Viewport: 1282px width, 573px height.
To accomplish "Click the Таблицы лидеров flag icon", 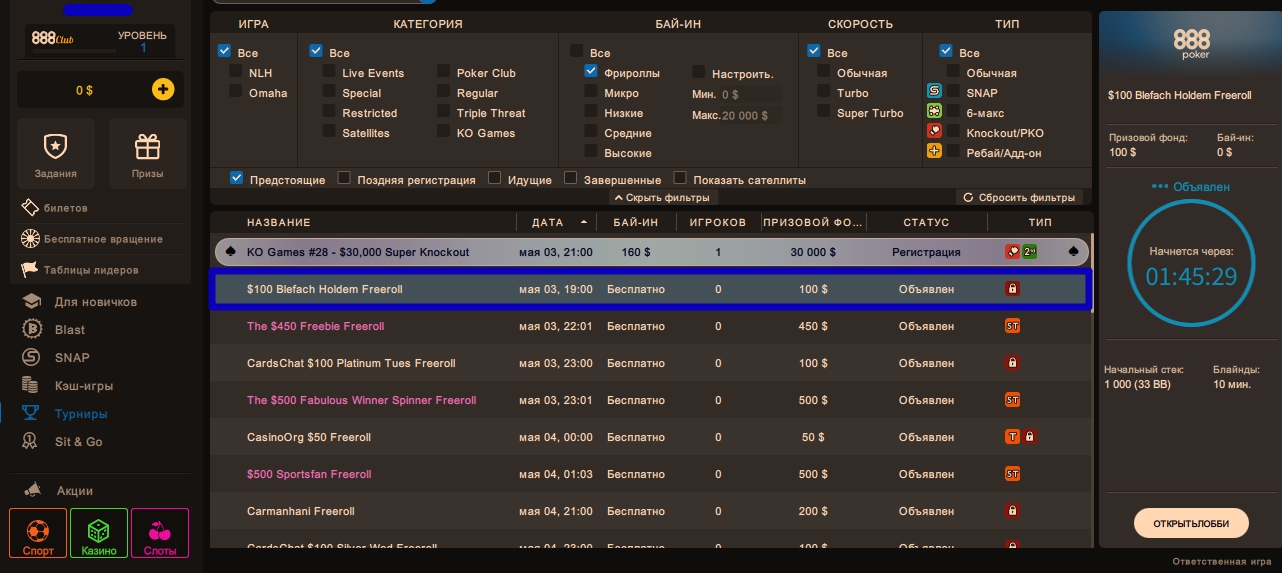I will pyautogui.click(x=30, y=269).
